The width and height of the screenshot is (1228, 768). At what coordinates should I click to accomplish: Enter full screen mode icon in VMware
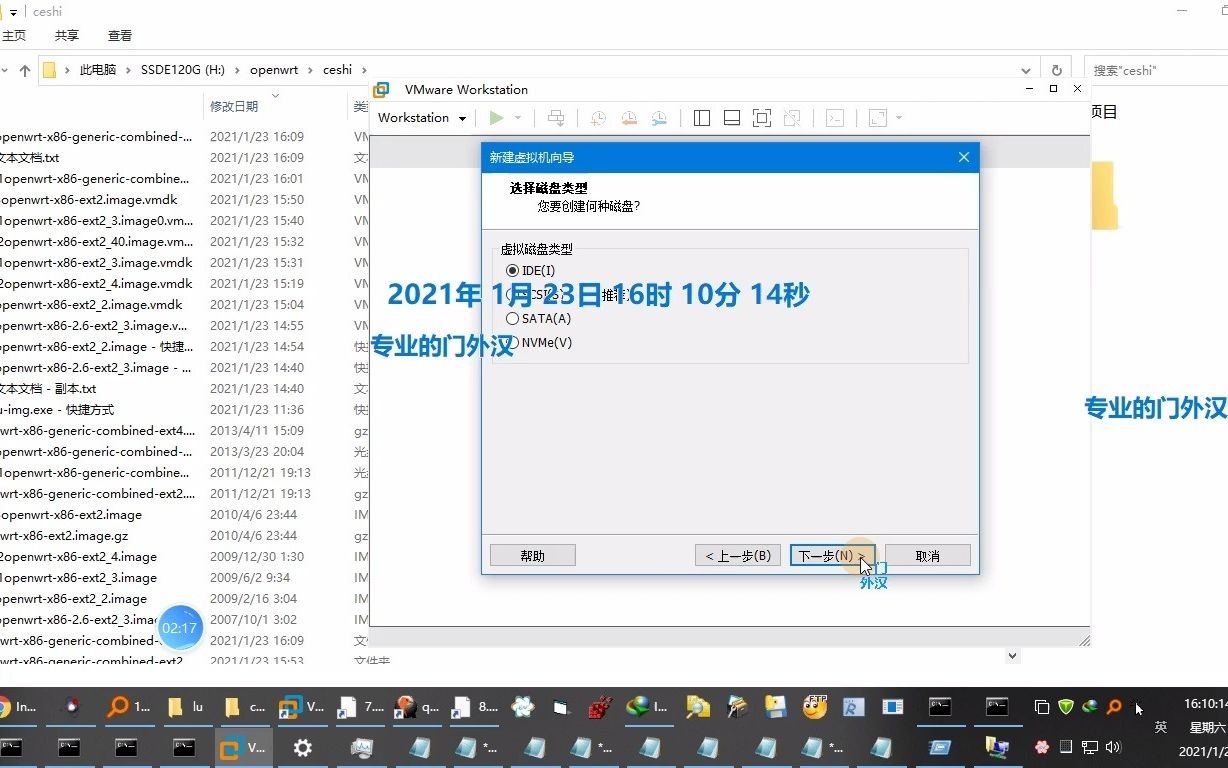[x=762, y=118]
